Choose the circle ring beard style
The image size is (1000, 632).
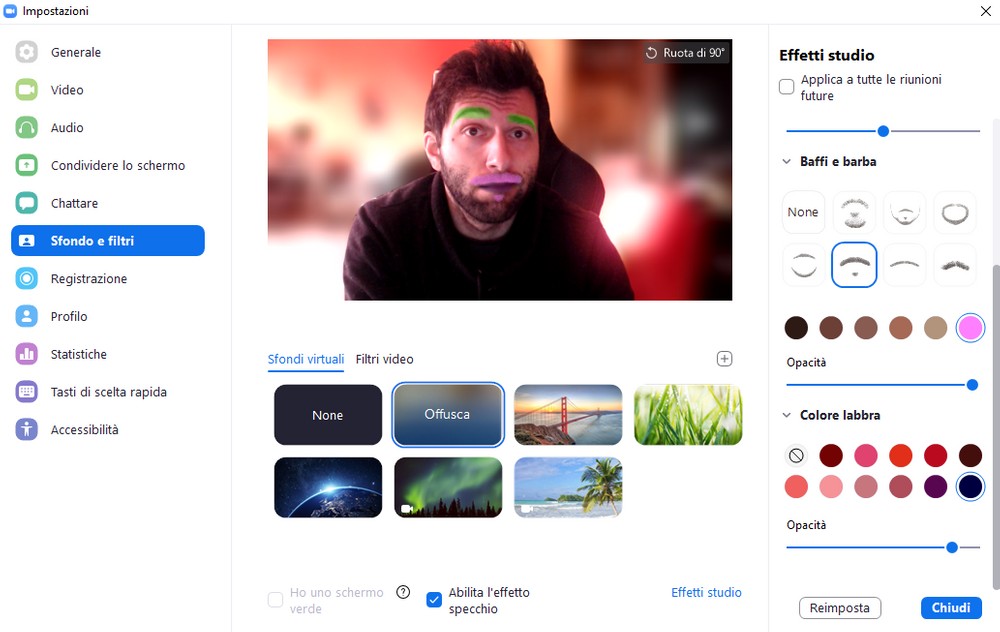click(955, 212)
